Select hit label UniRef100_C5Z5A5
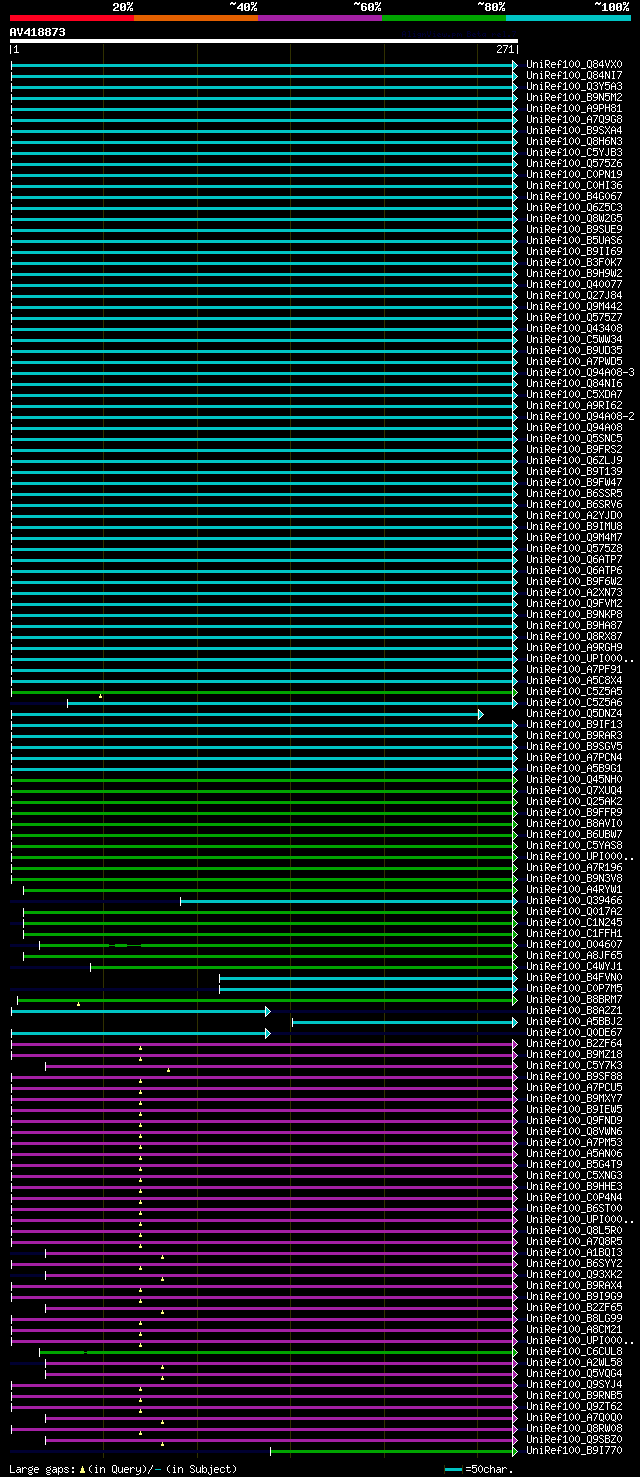 point(573,691)
